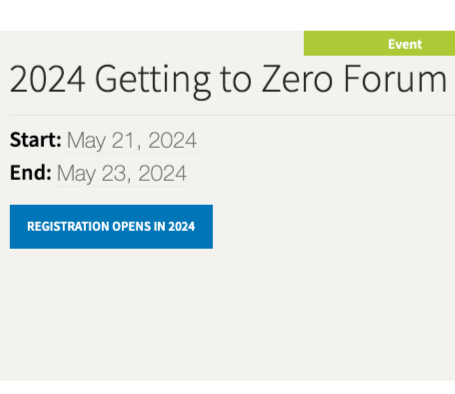The image size is (455, 394).
Task: Click May in the start date
Action: tap(86, 141)
